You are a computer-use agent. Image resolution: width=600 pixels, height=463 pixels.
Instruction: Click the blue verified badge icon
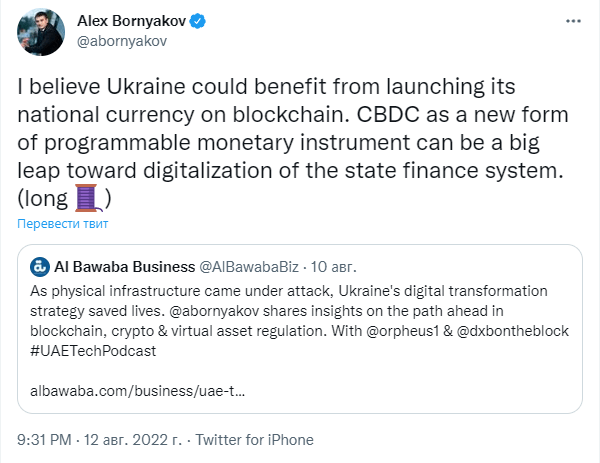pos(198,21)
